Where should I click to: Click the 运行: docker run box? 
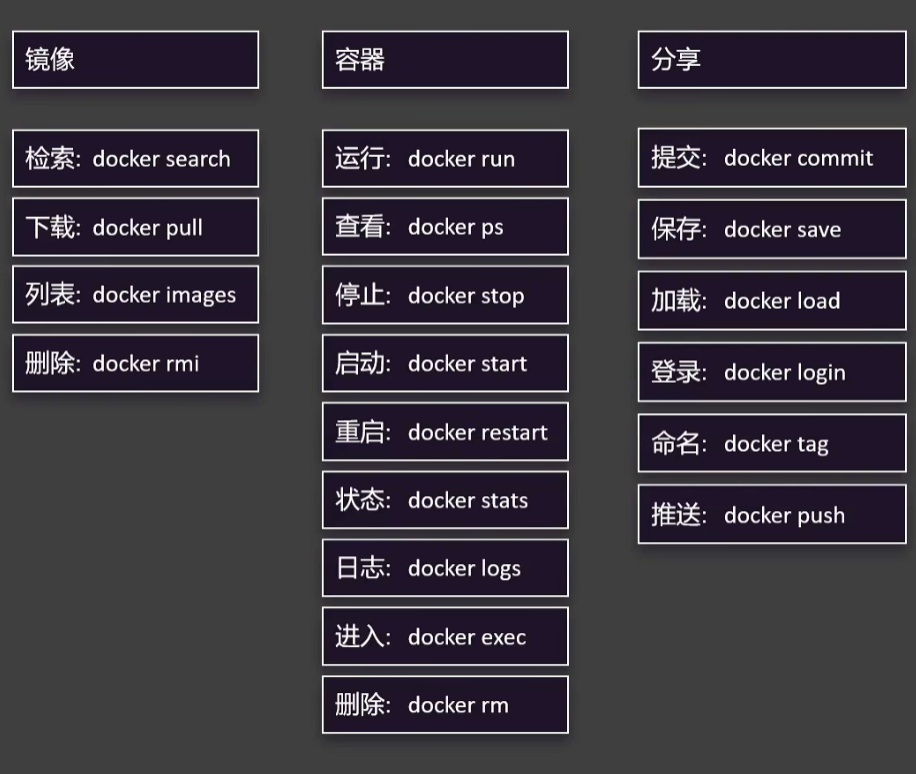(445, 158)
